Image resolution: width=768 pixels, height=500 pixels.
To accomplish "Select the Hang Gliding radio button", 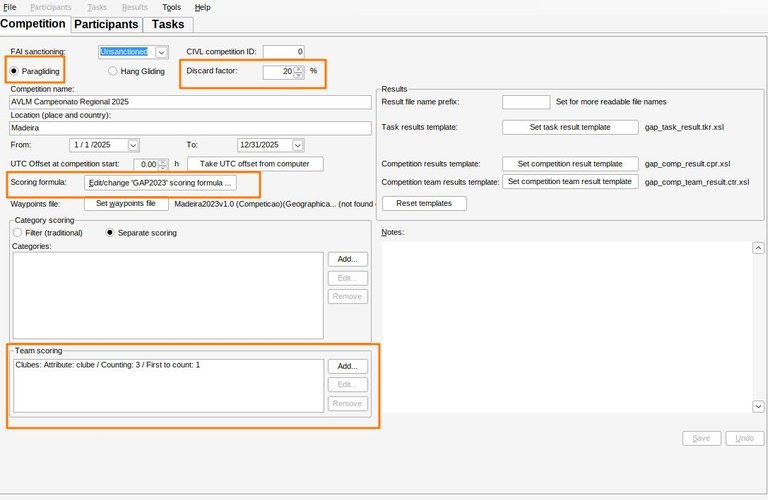I will pyautogui.click(x=113, y=71).
